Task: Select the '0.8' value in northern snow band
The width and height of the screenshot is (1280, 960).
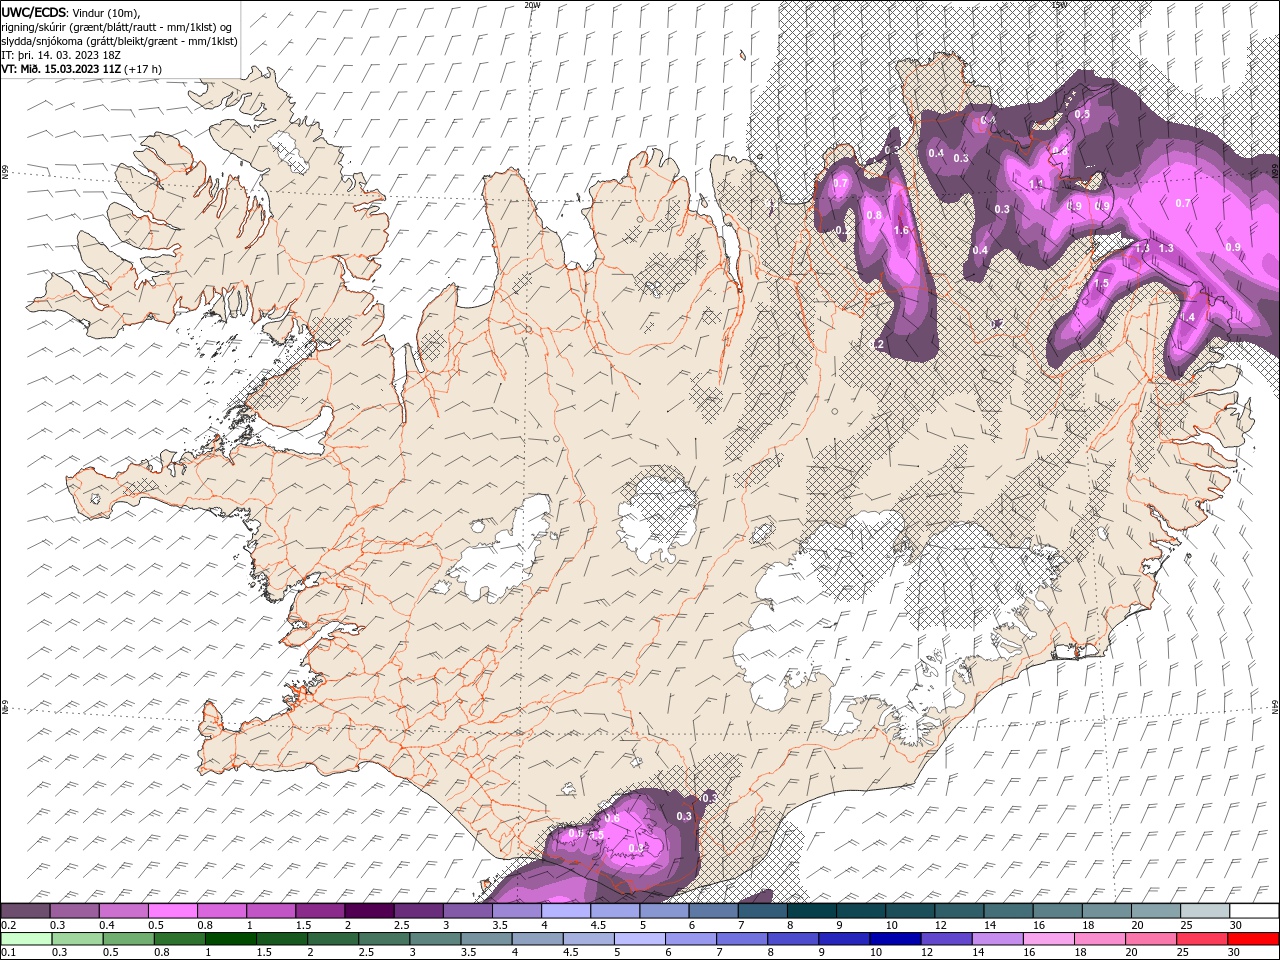Action: point(874,216)
